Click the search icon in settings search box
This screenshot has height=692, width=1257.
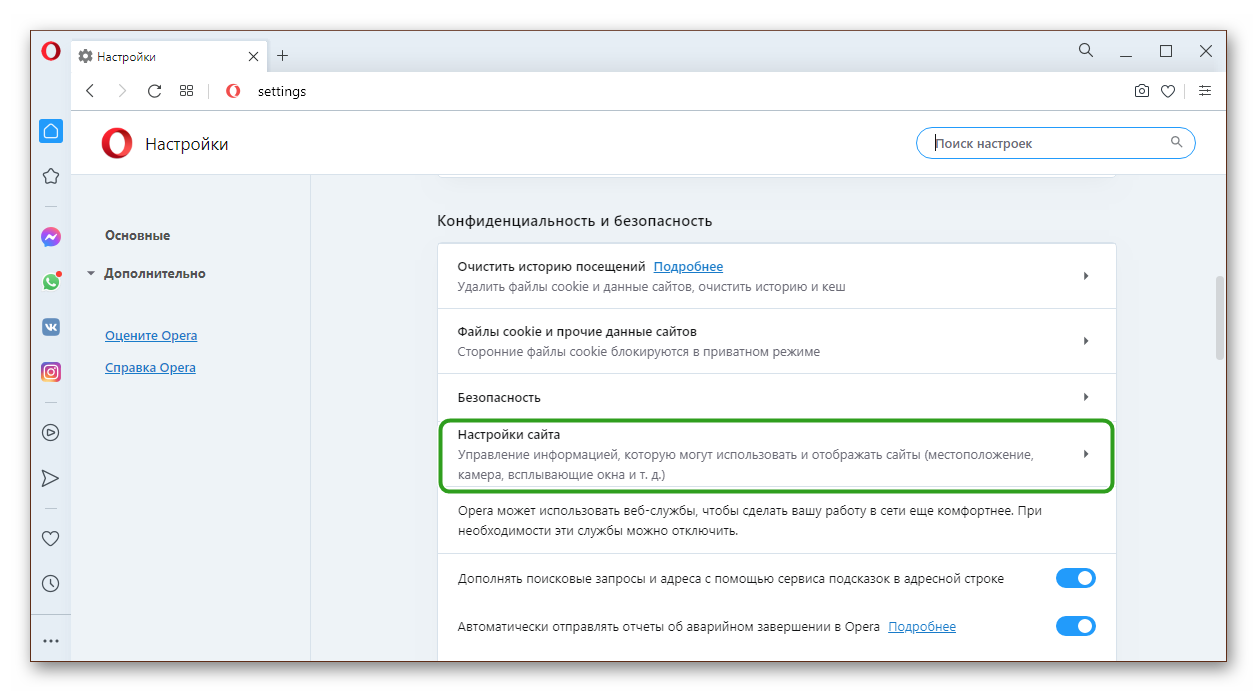click(x=1177, y=142)
